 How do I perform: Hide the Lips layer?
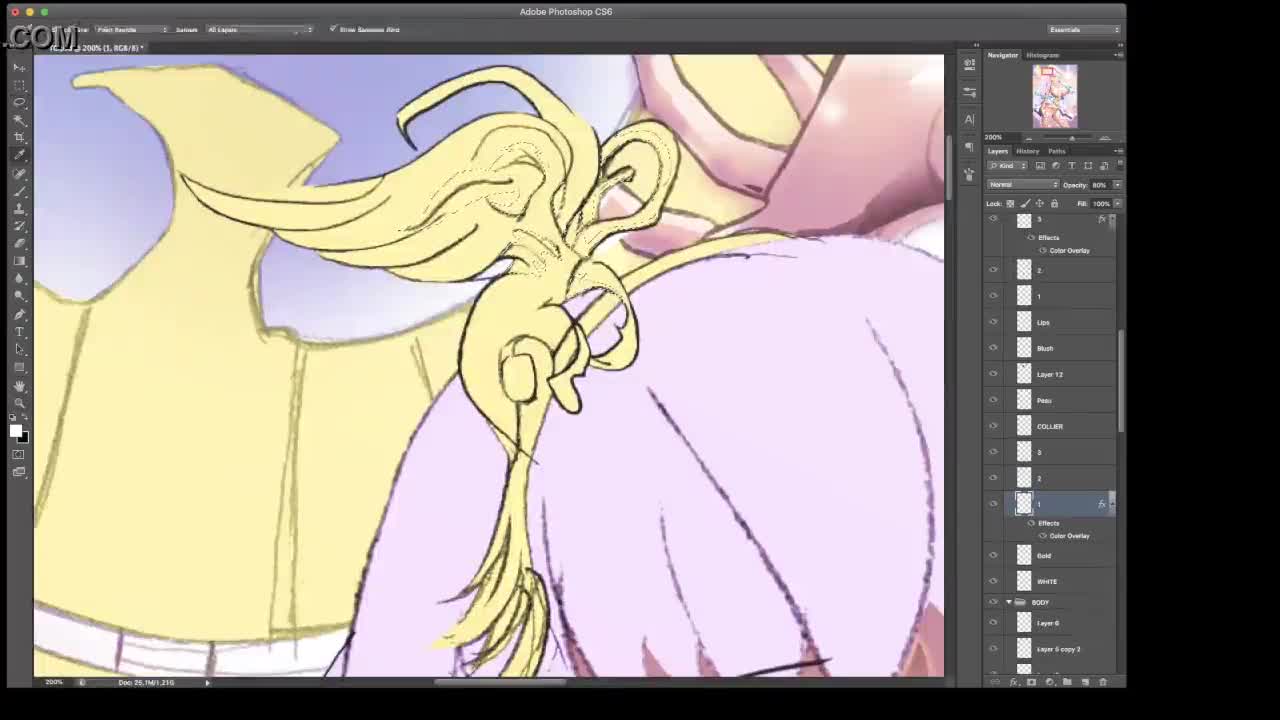tap(993, 322)
